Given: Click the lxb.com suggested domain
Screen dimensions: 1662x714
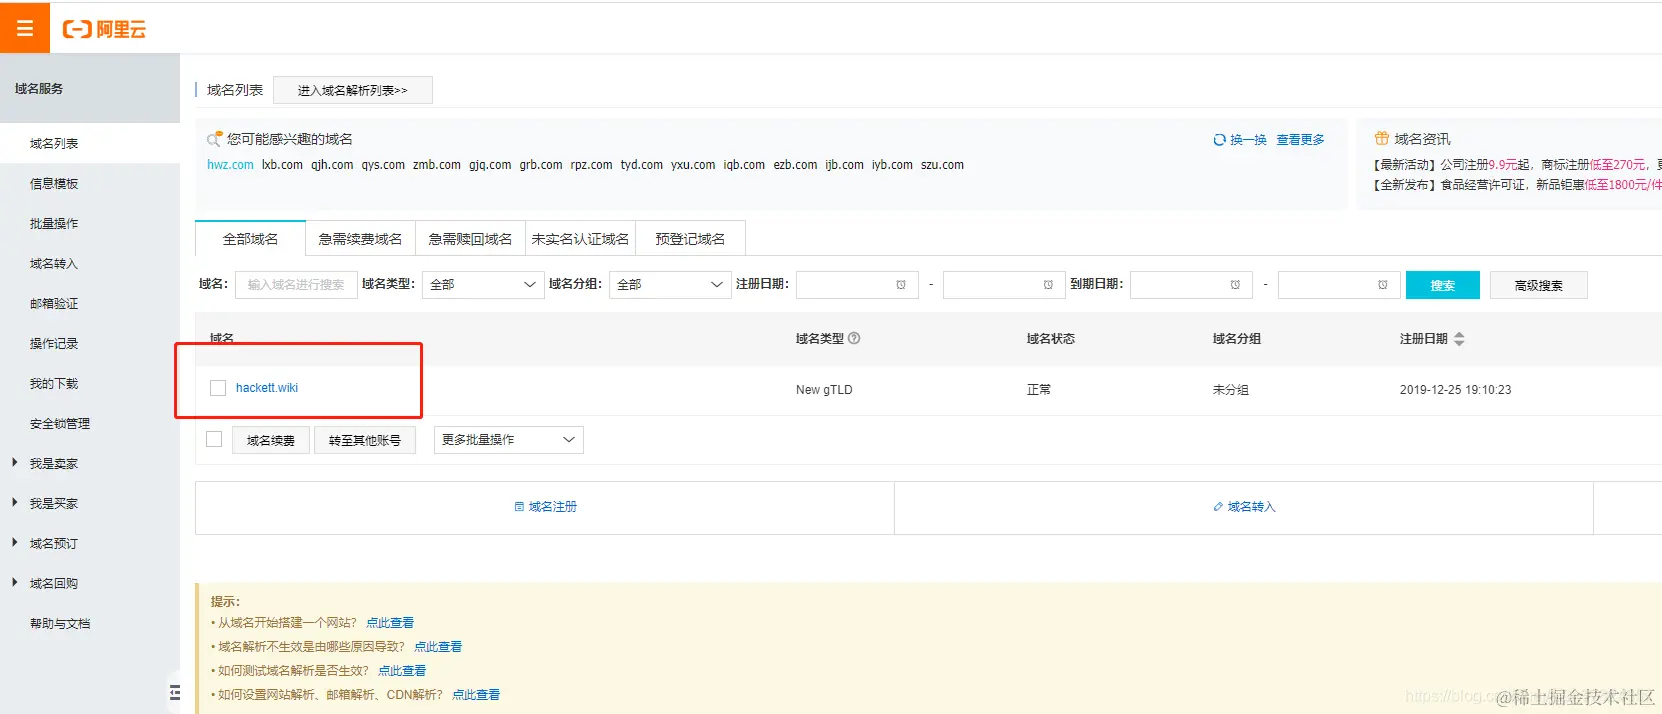Looking at the screenshot, I should (282, 165).
